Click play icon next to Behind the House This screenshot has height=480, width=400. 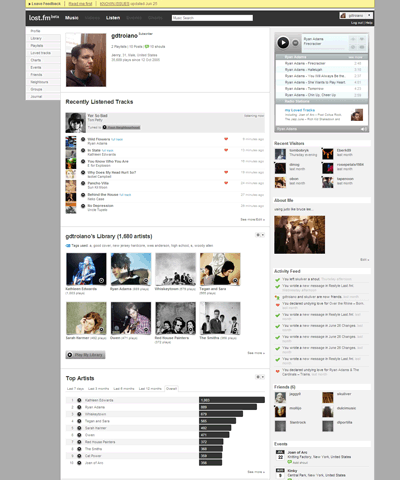tap(83, 195)
